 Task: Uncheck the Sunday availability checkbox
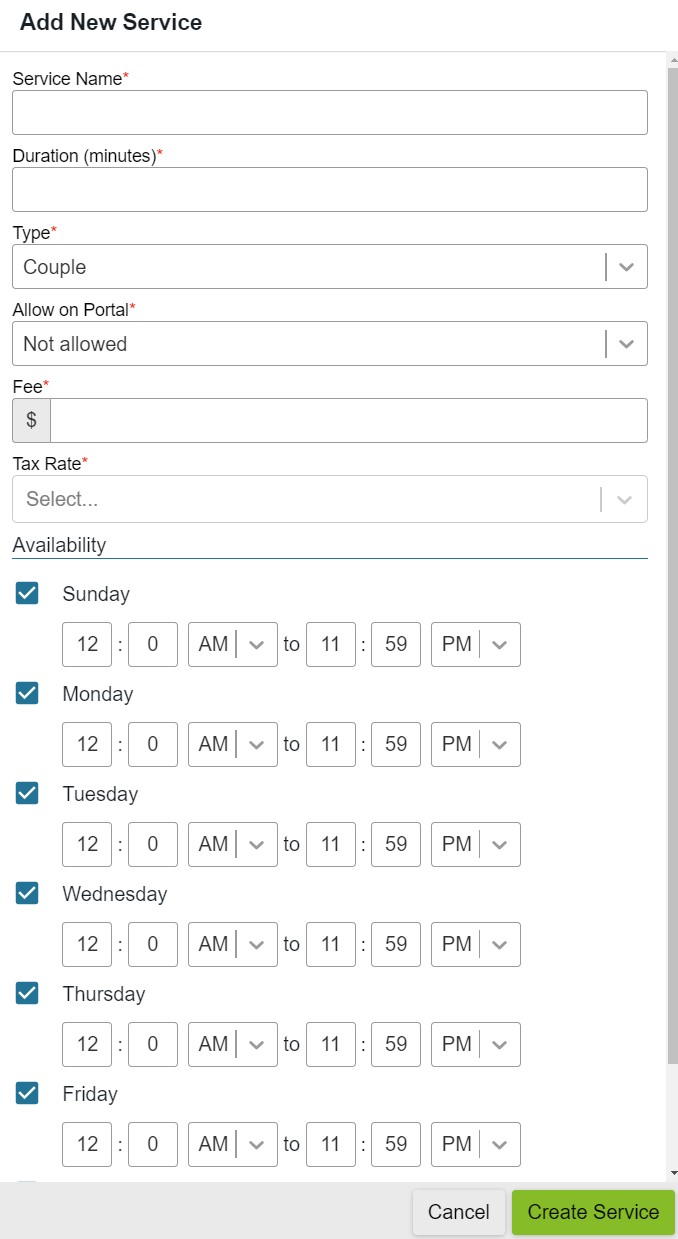[x=27, y=593]
